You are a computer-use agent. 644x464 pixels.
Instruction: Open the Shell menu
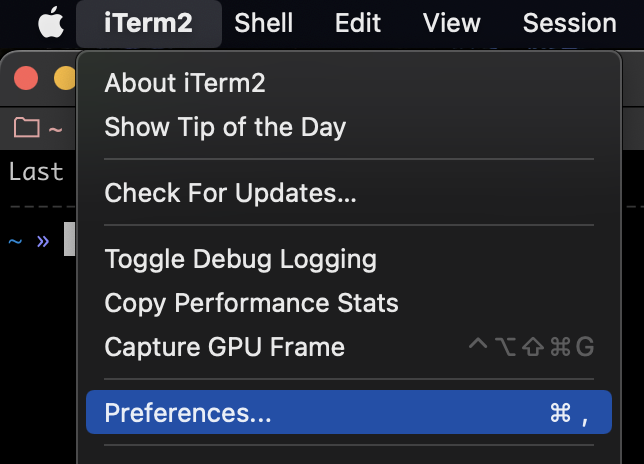click(x=264, y=23)
